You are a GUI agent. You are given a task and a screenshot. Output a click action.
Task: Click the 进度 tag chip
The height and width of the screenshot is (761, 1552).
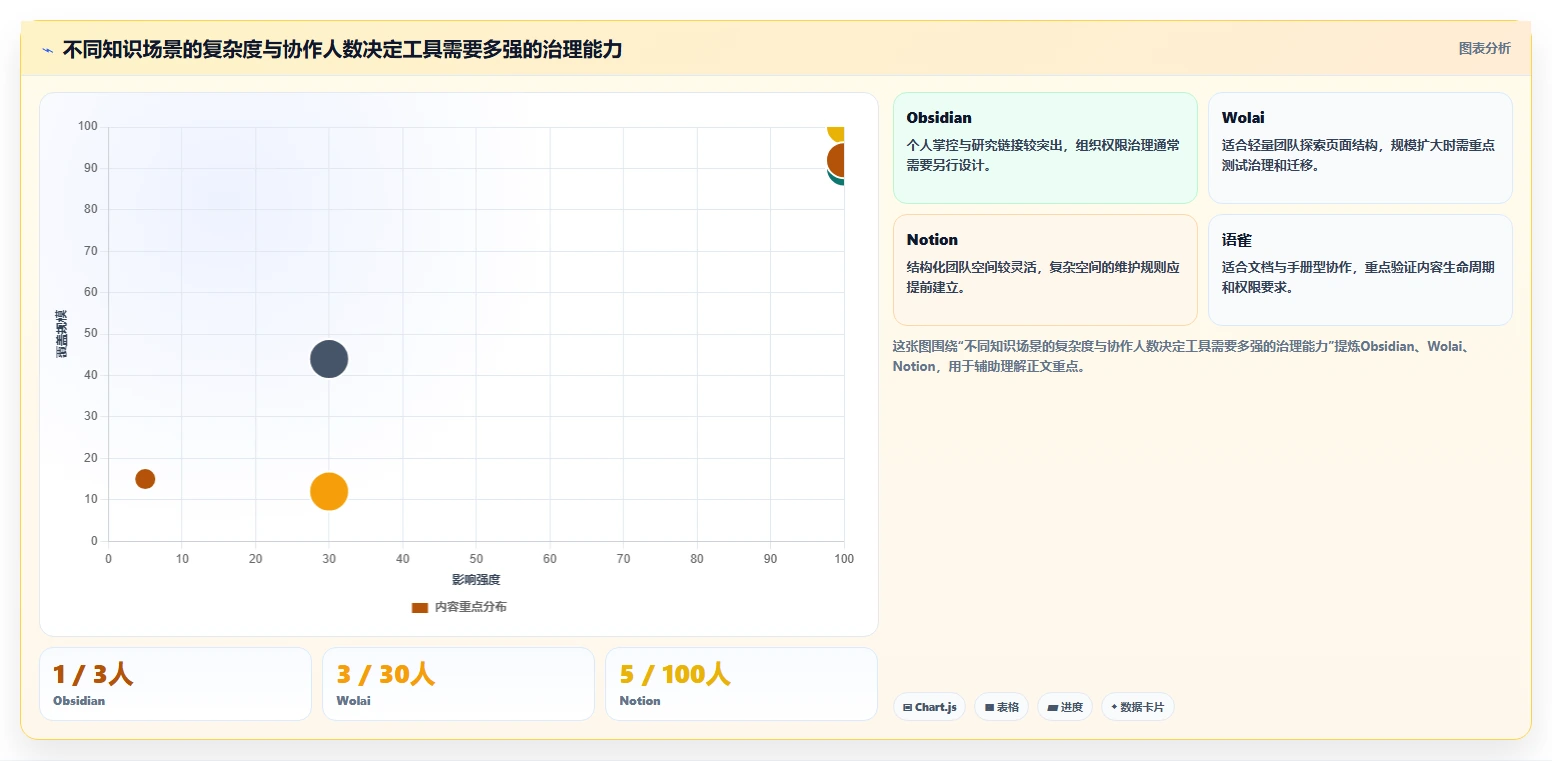pos(1065,707)
